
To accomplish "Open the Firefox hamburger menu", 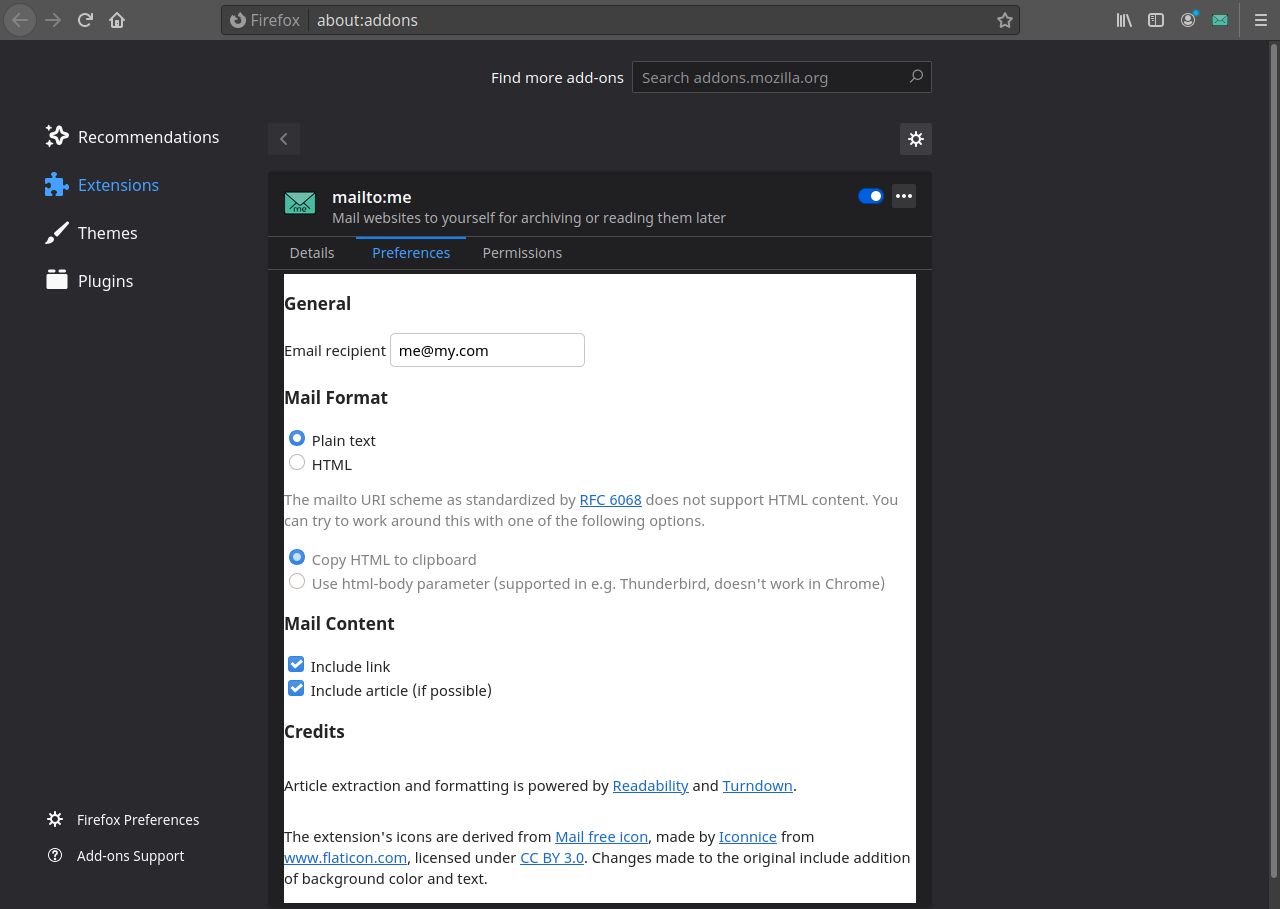I will (x=1260, y=19).
